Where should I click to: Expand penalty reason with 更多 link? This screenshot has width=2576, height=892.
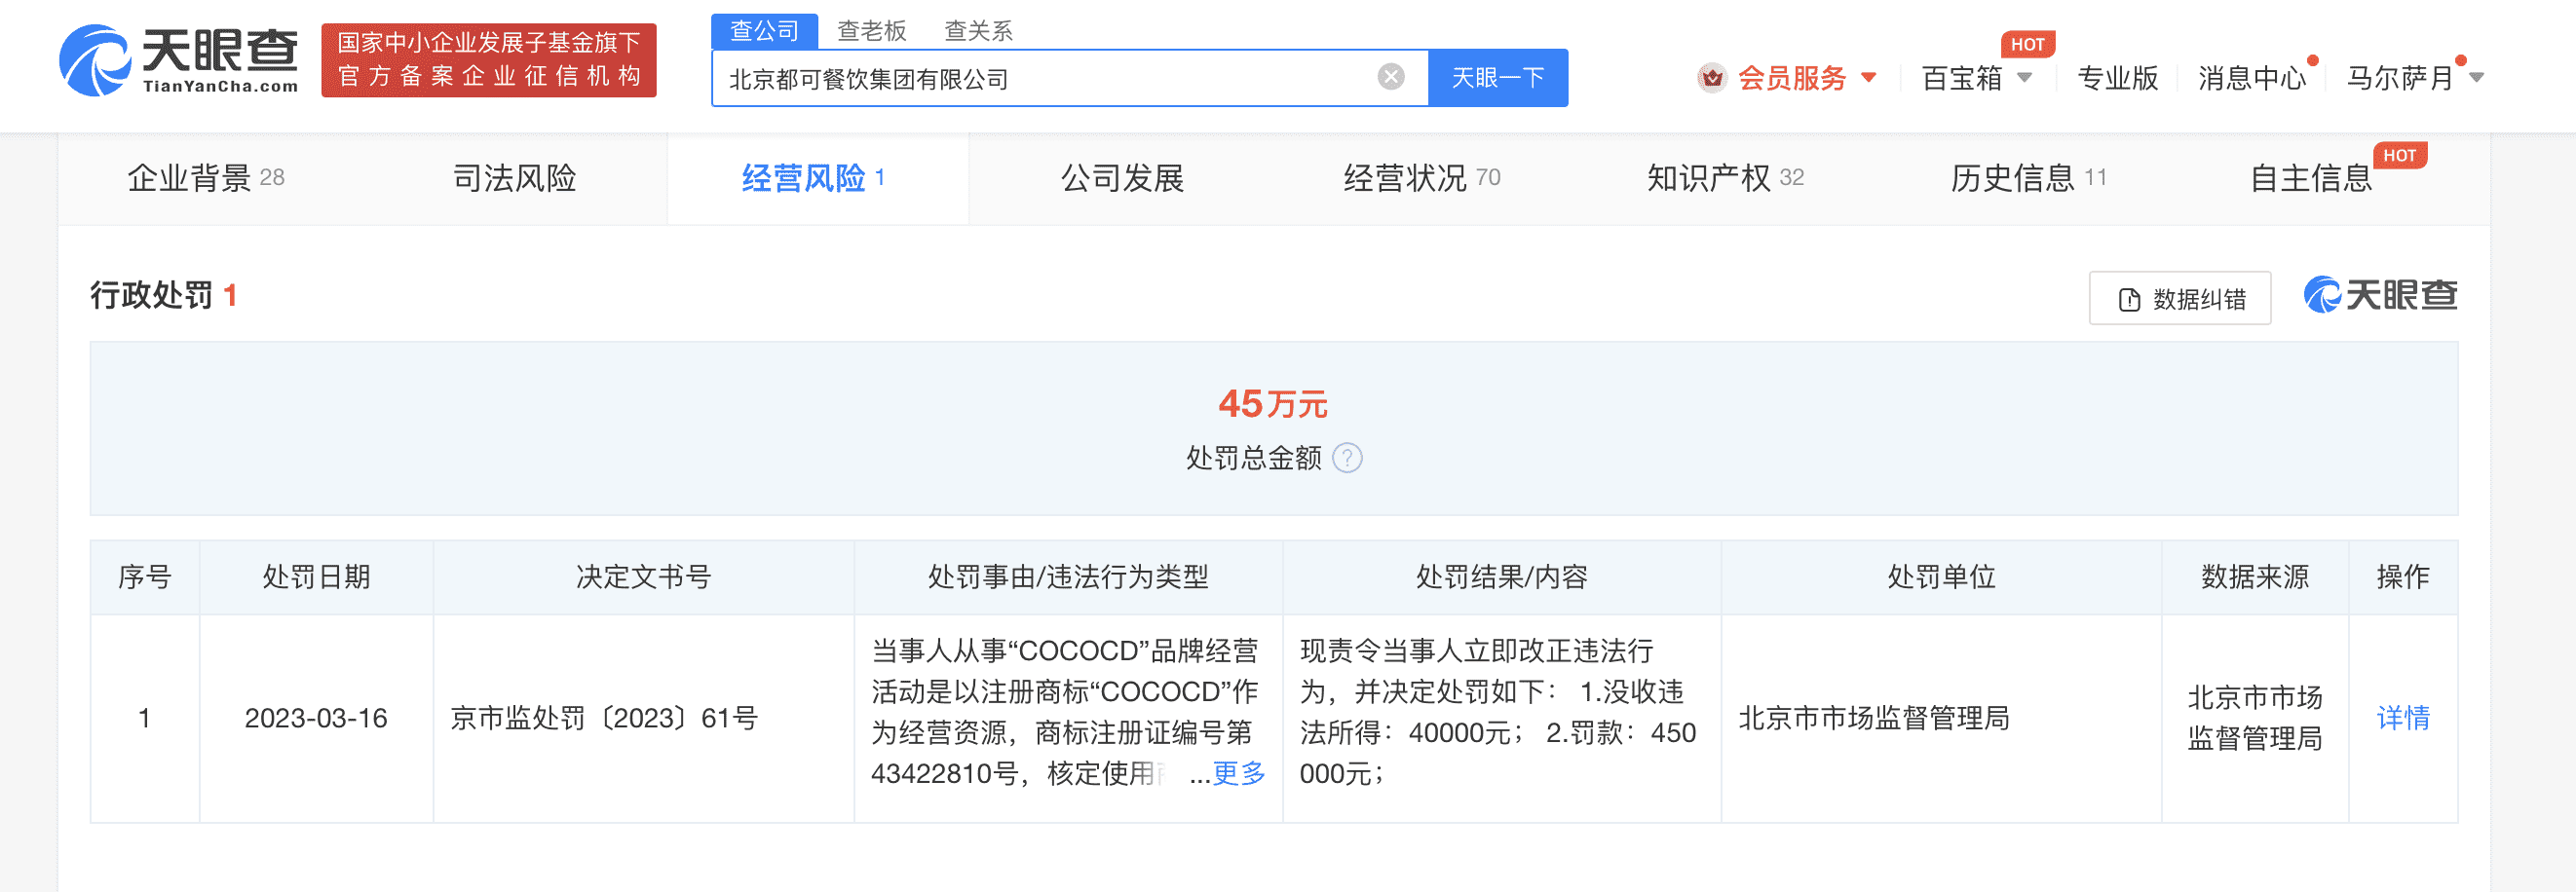[x=1238, y=773]
